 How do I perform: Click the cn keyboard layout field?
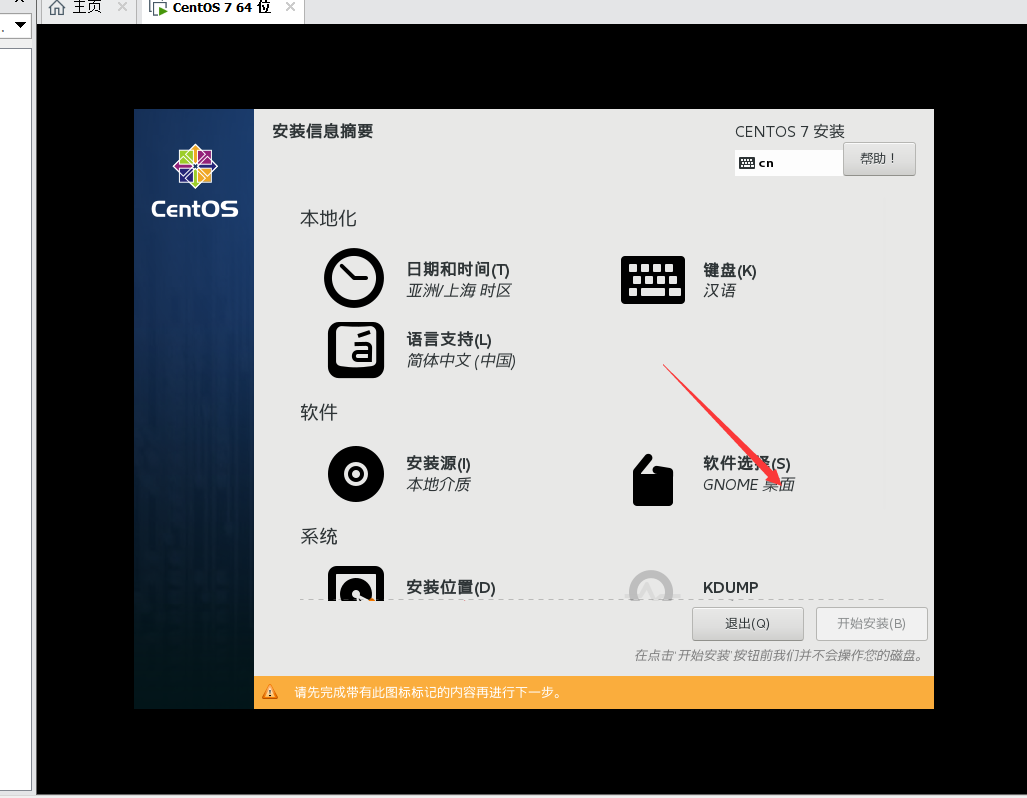[789, 163]
